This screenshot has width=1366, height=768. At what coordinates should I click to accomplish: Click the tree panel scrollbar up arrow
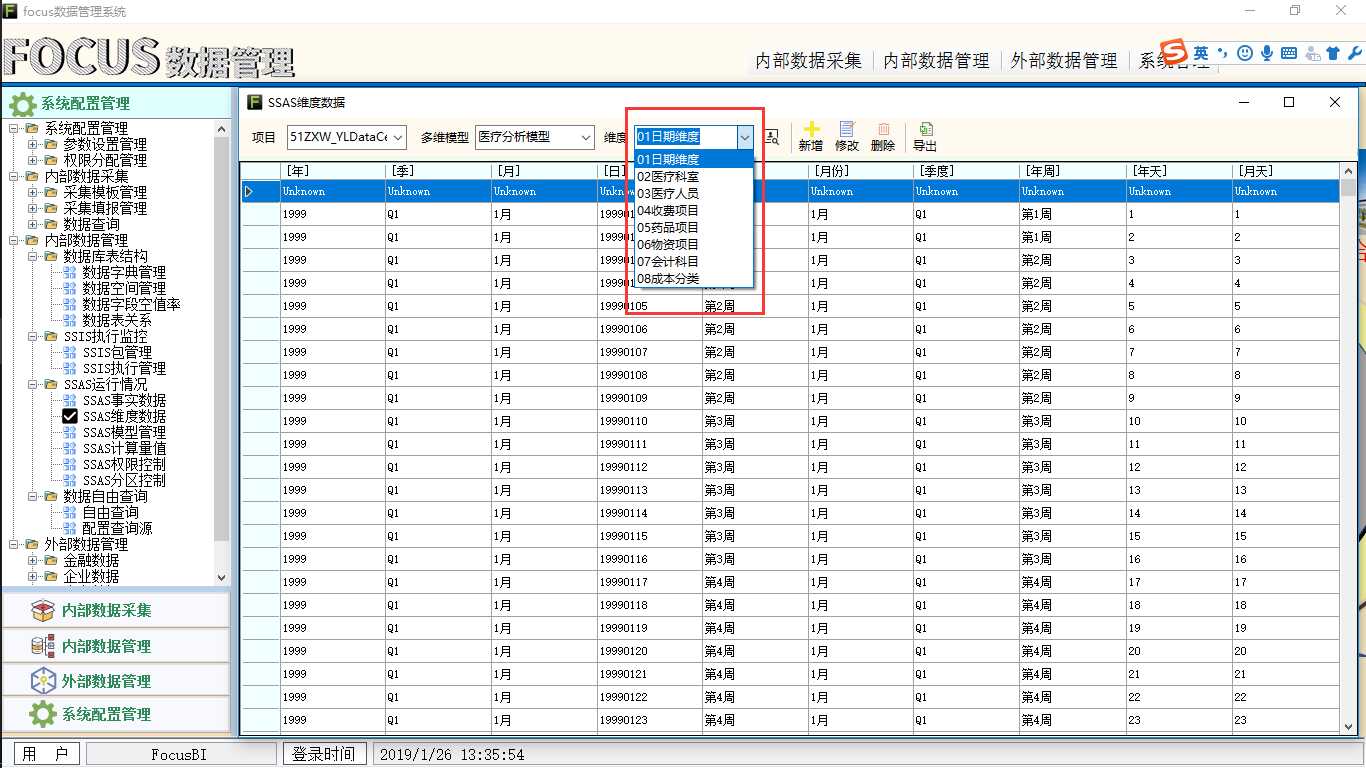tap(222, 128)
